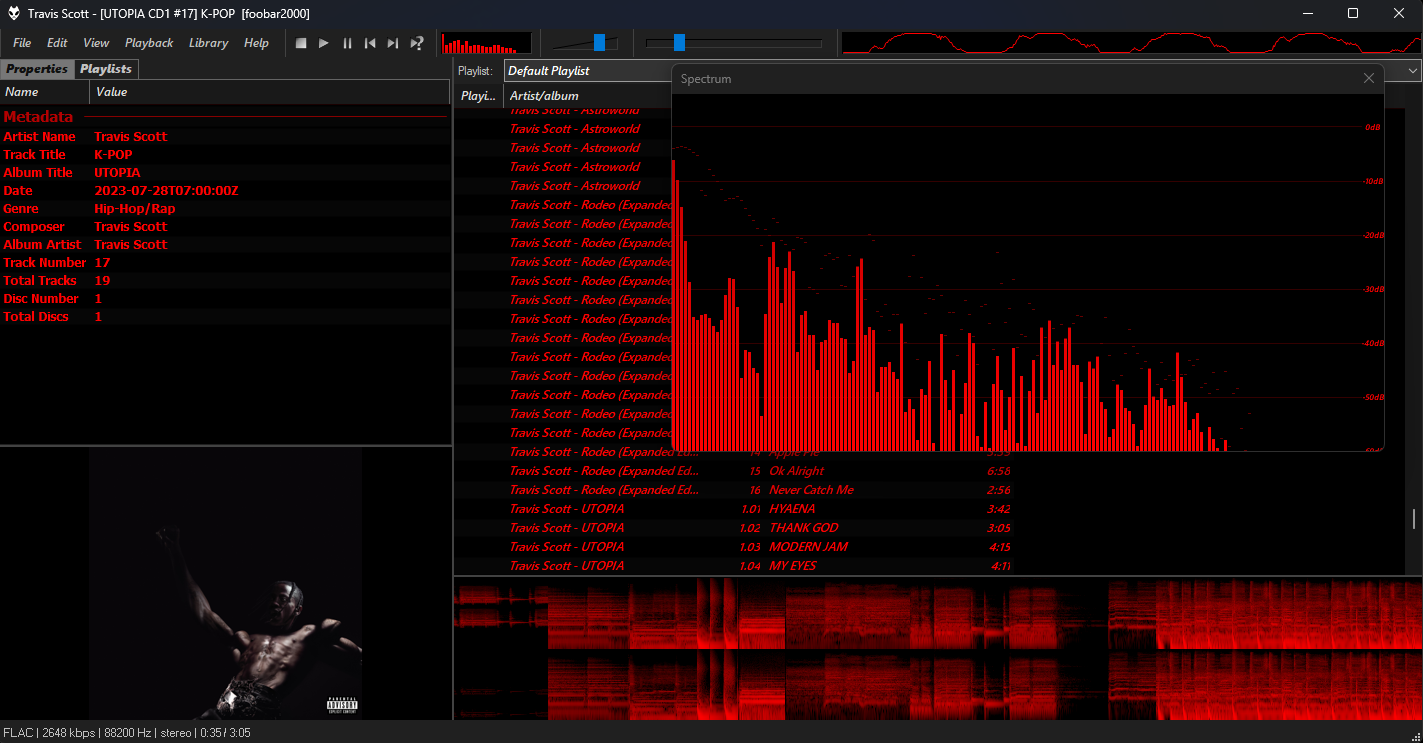Screen dimensions: 1423x743
Task: Go to the previous track
Action: click(370, 43)
